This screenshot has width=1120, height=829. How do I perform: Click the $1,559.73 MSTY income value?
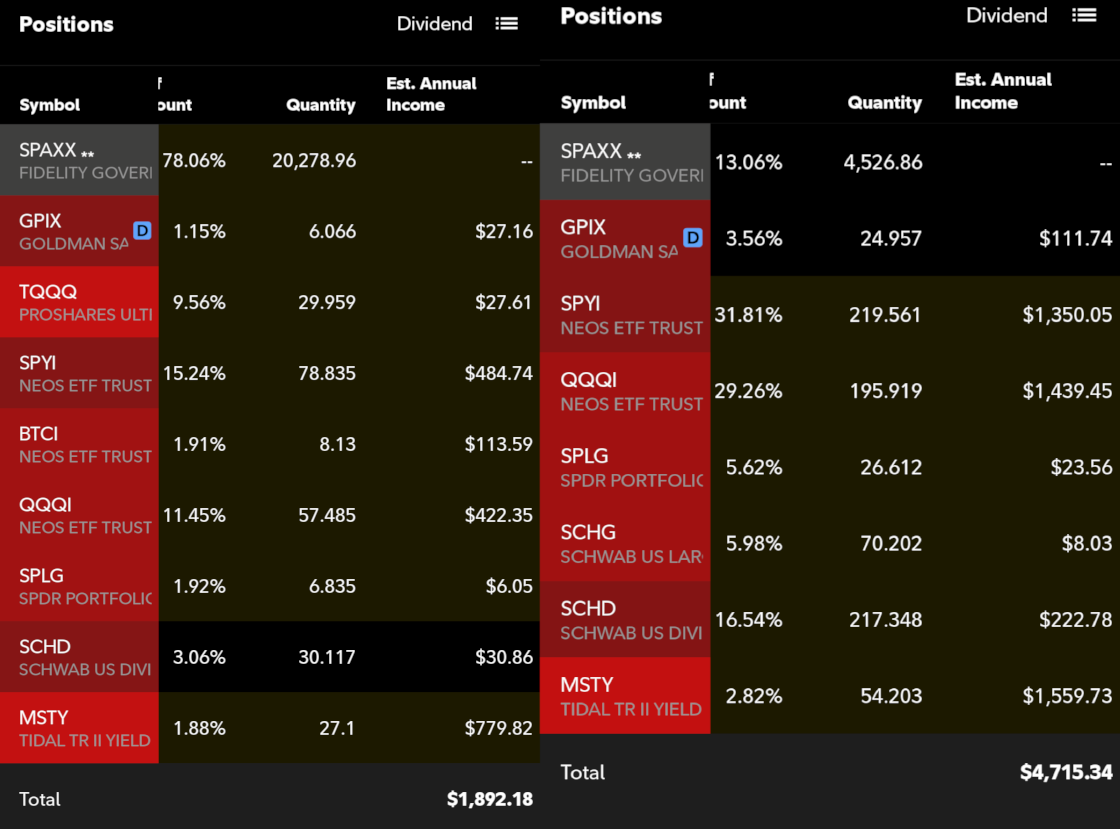pyautogui.click(x=1067, y=696)
